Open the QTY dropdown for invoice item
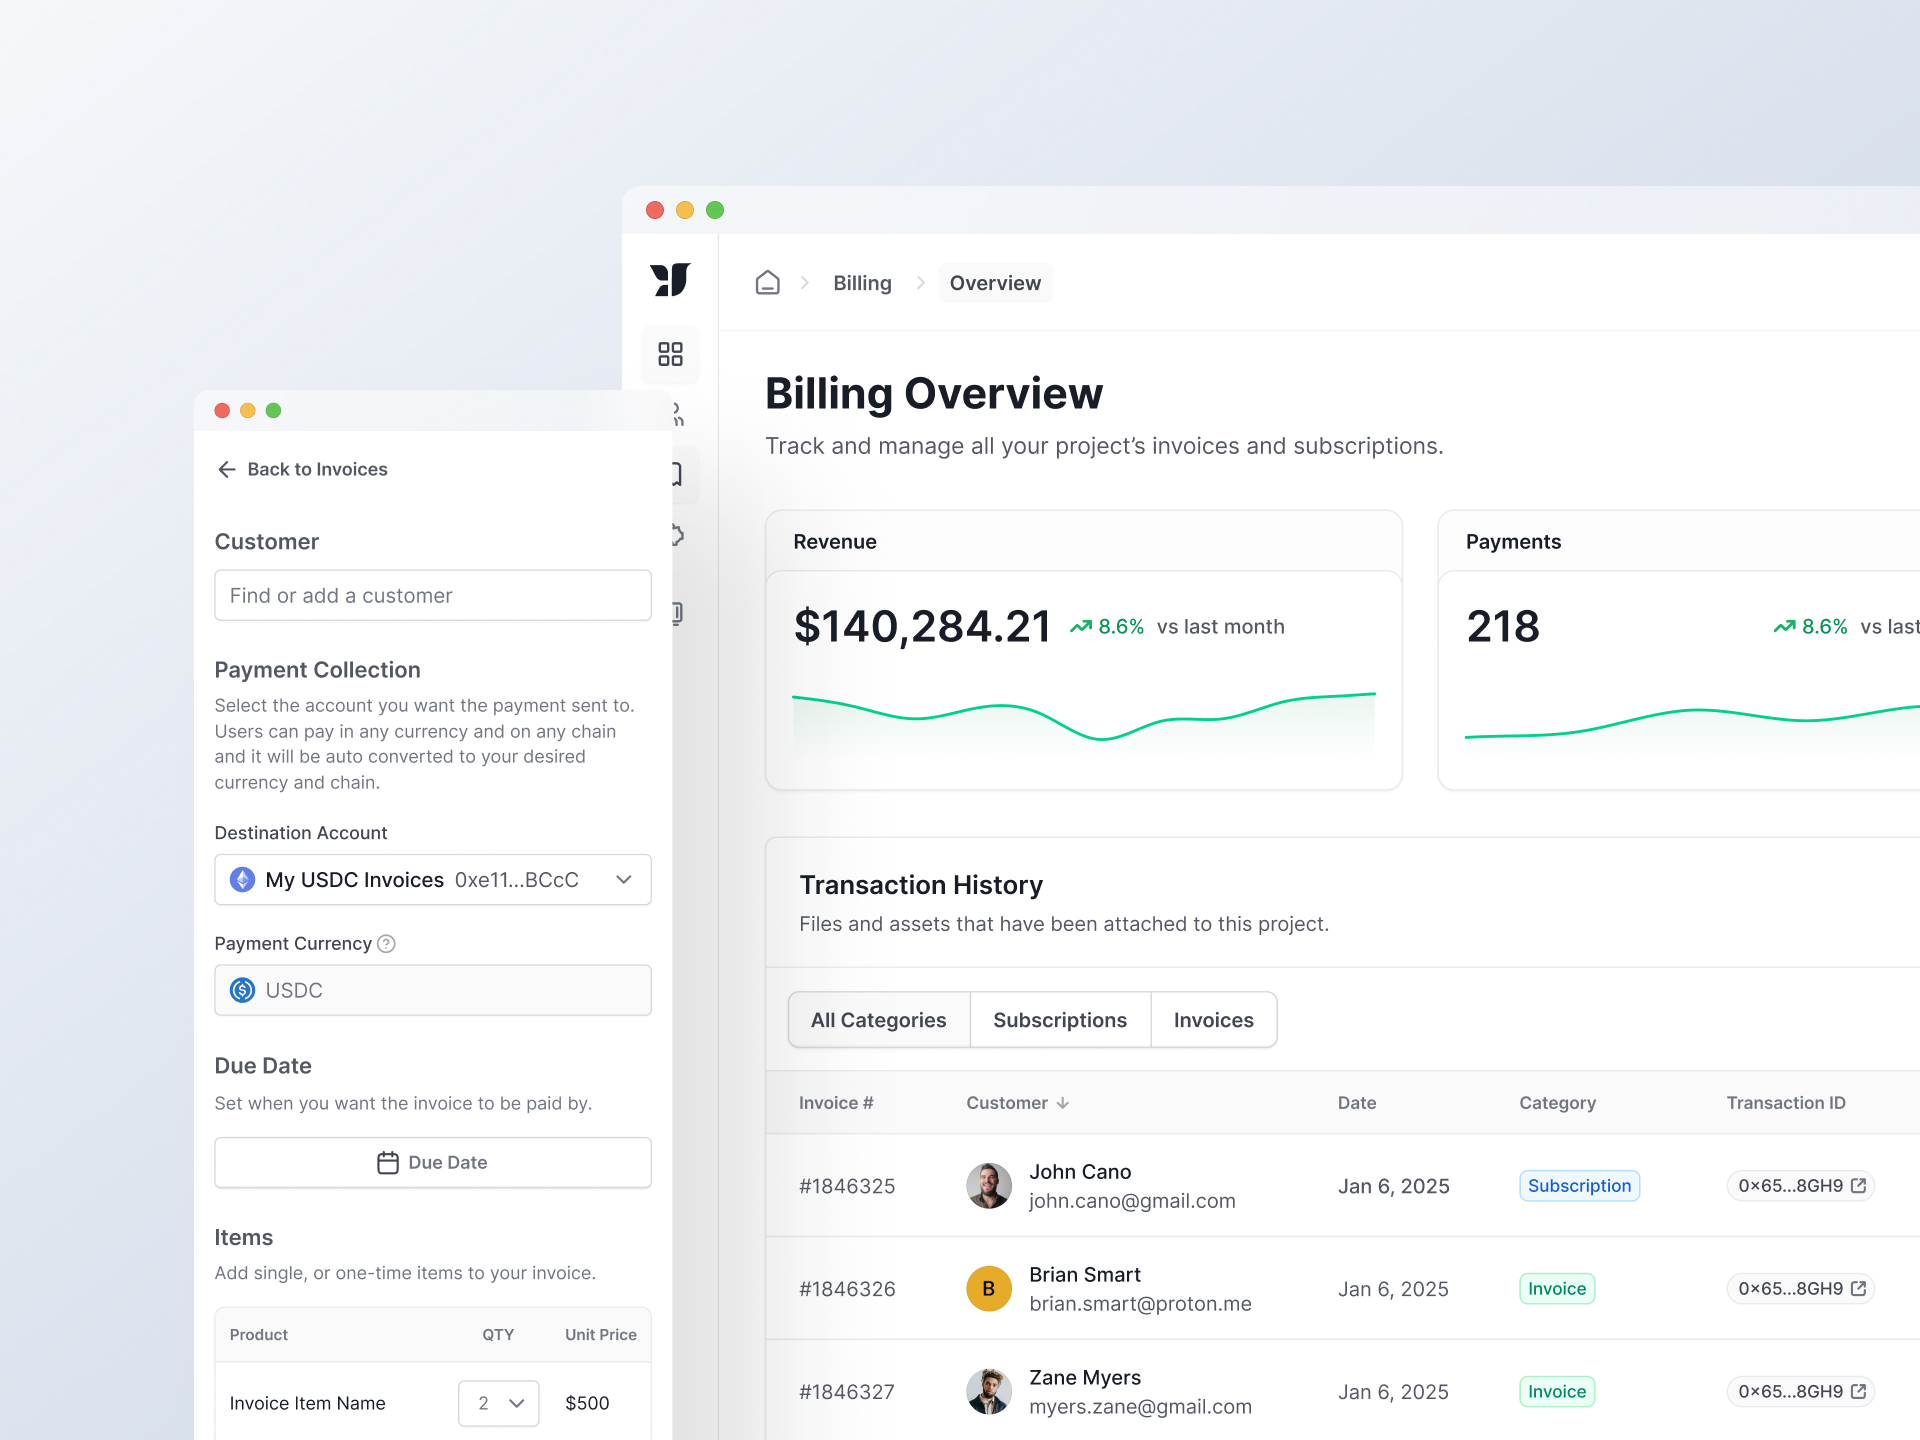 pyautogui.click(x=499, y=1403)
